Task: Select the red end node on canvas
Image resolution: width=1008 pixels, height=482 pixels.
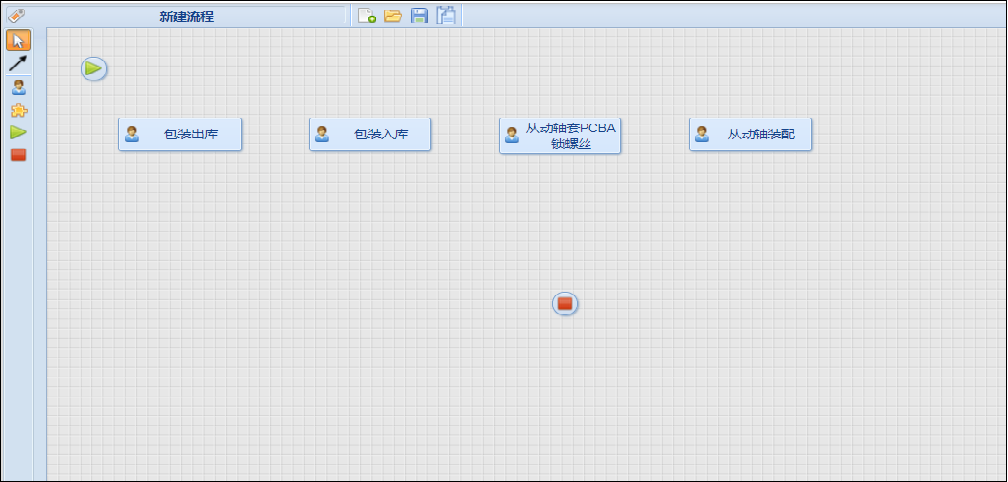Action: pos(565,304)
